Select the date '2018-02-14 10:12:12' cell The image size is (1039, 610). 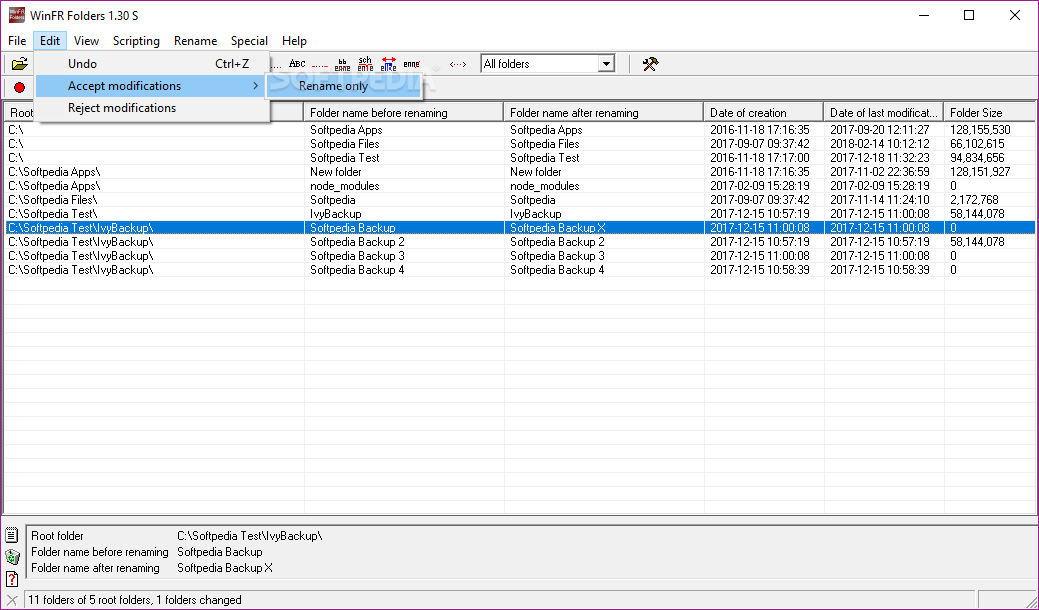click(x=879, y=144)
